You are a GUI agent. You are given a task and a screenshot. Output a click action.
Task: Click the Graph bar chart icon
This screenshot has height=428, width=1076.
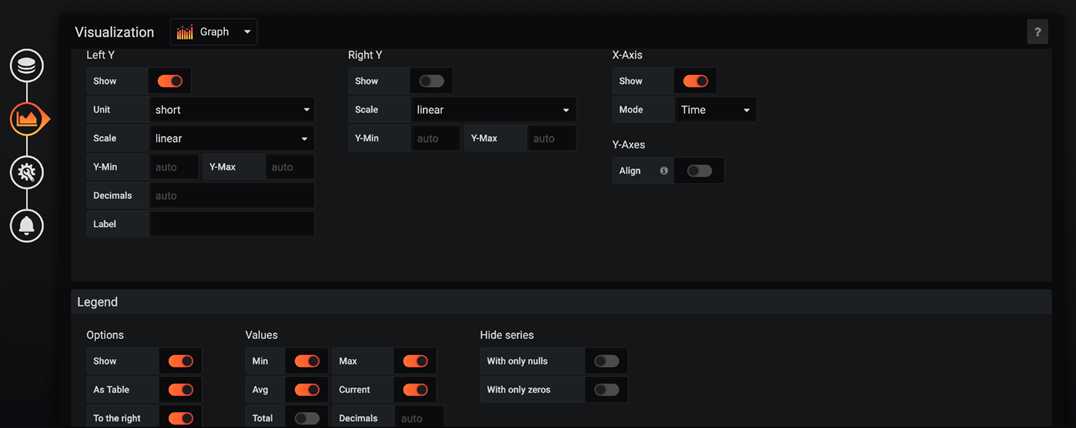[x=185, y=32]
